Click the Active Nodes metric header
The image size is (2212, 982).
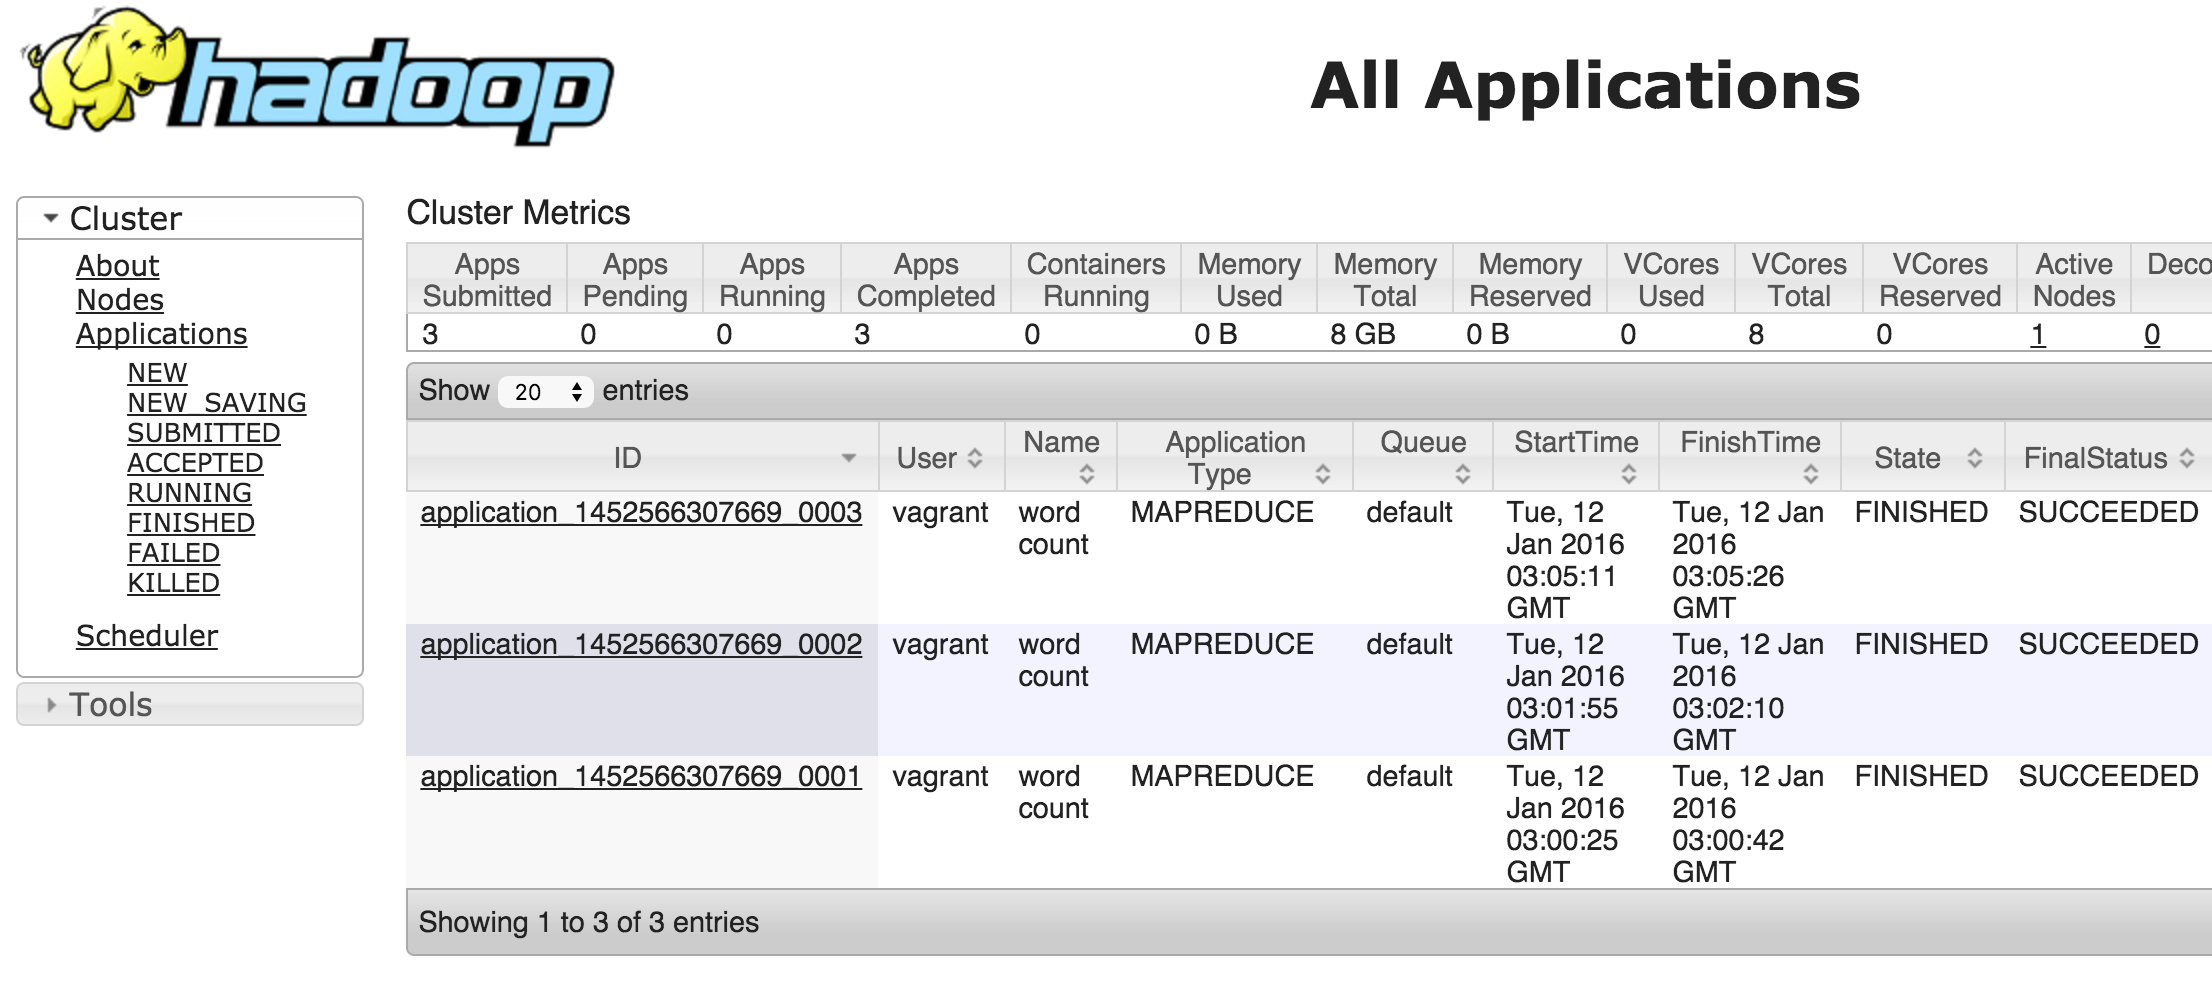pos(2074,280)
